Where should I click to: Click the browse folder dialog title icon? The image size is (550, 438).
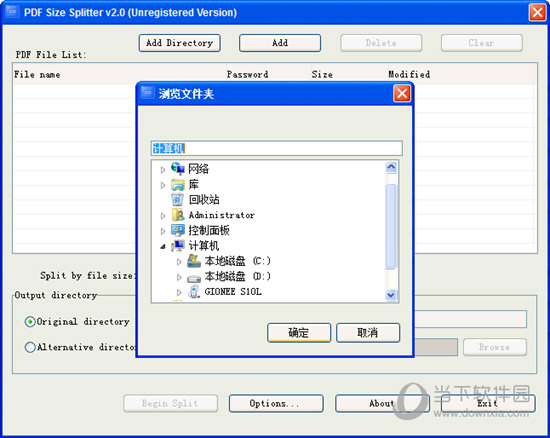(147, 93)
